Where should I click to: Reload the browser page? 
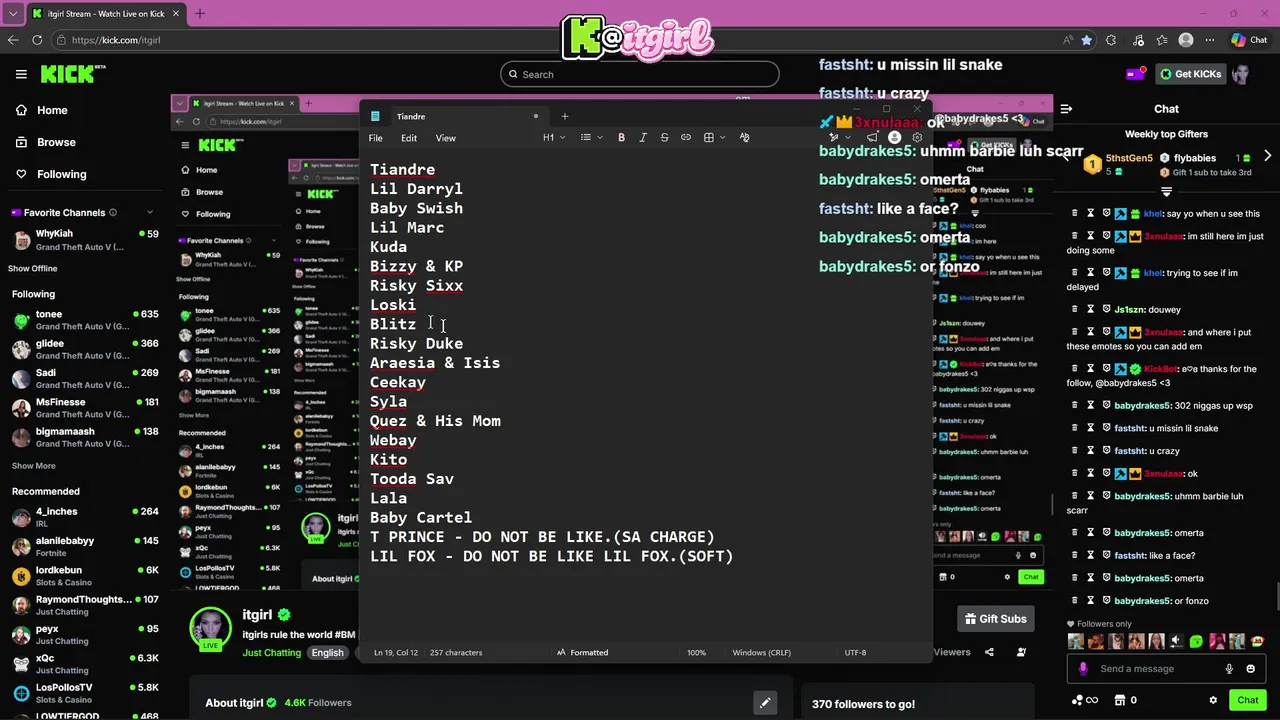tap(37, 40)
